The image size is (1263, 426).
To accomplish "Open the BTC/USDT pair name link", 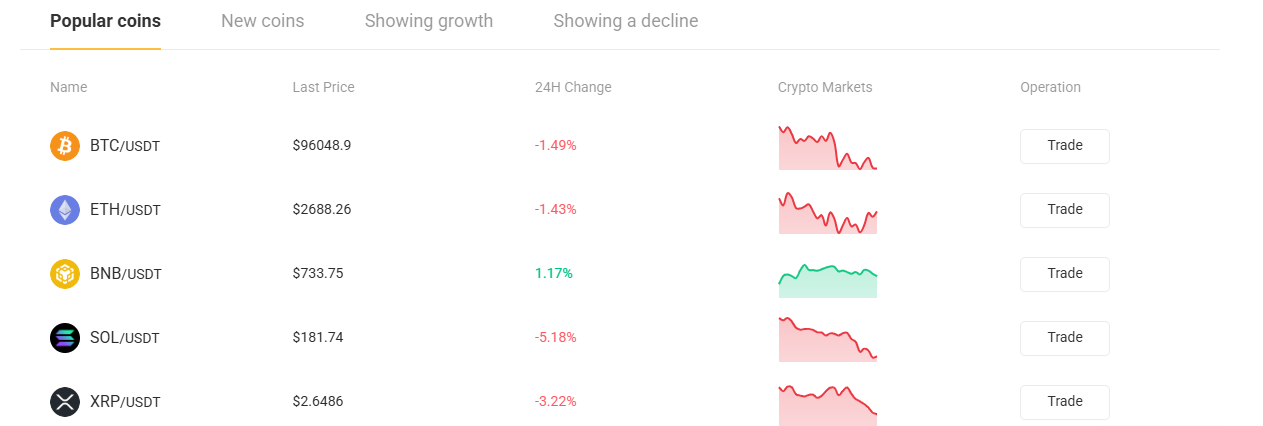I will (x=125, y=146).
